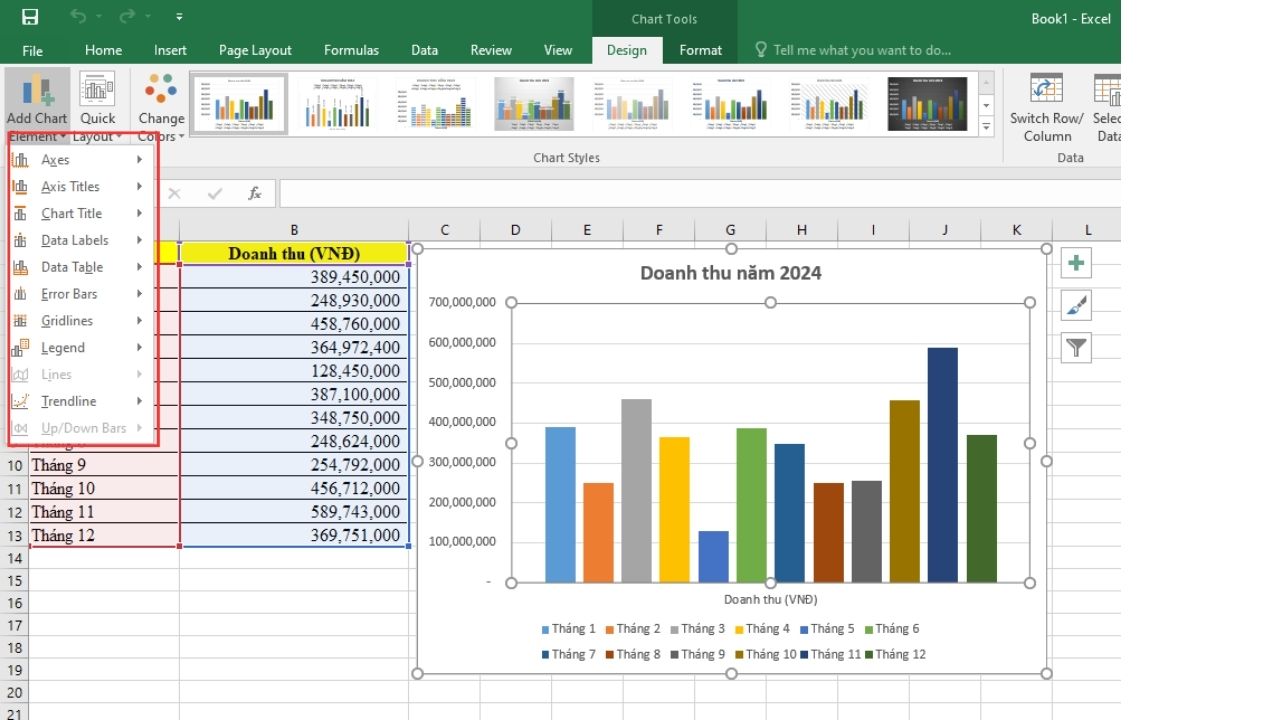Open the Chart Filters funnel button
1280x720 pixels.
1076,348
